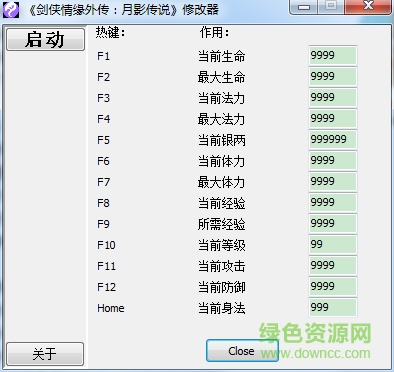Select the 当前法力 value field
Image resolution: width=394 pixels, height=372 pixels.
[x=333, y=97]
